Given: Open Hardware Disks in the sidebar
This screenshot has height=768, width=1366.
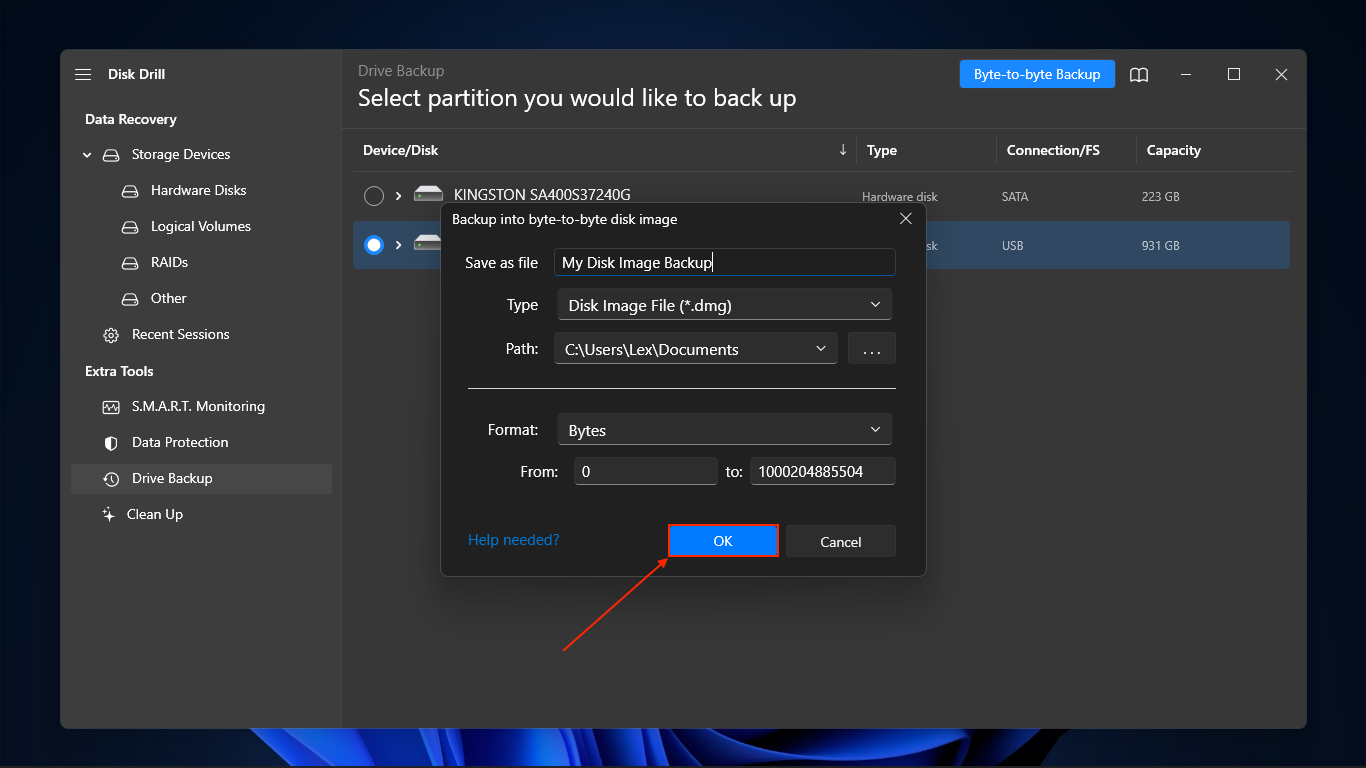Looking at the screenshot, I should pyautogui.click(x=198, y=190).
